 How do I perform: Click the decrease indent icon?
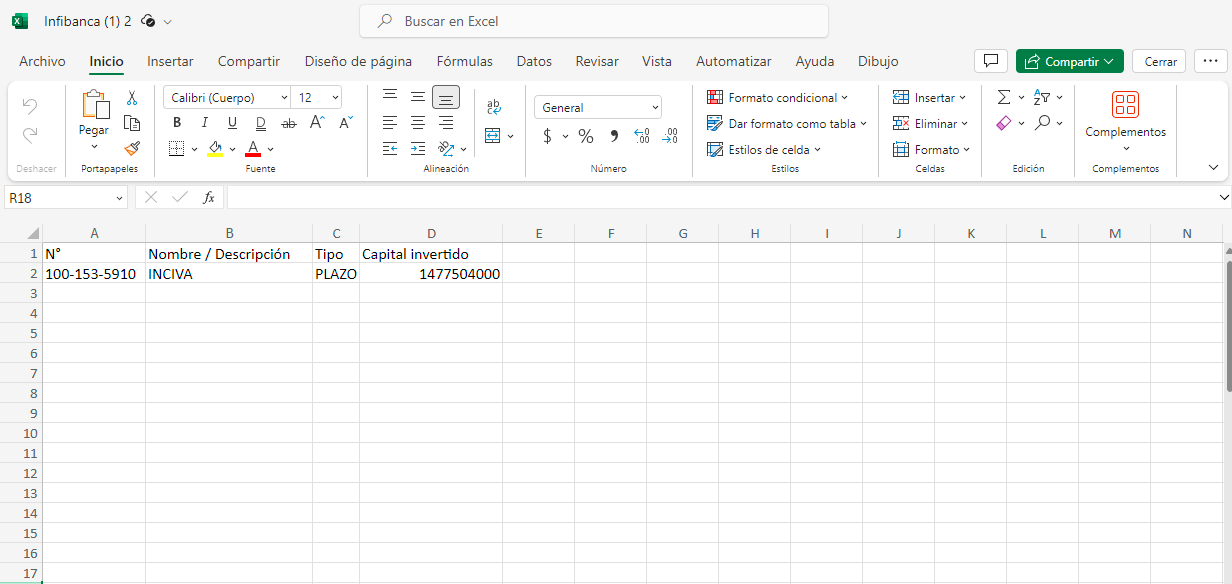pos(390,149)
